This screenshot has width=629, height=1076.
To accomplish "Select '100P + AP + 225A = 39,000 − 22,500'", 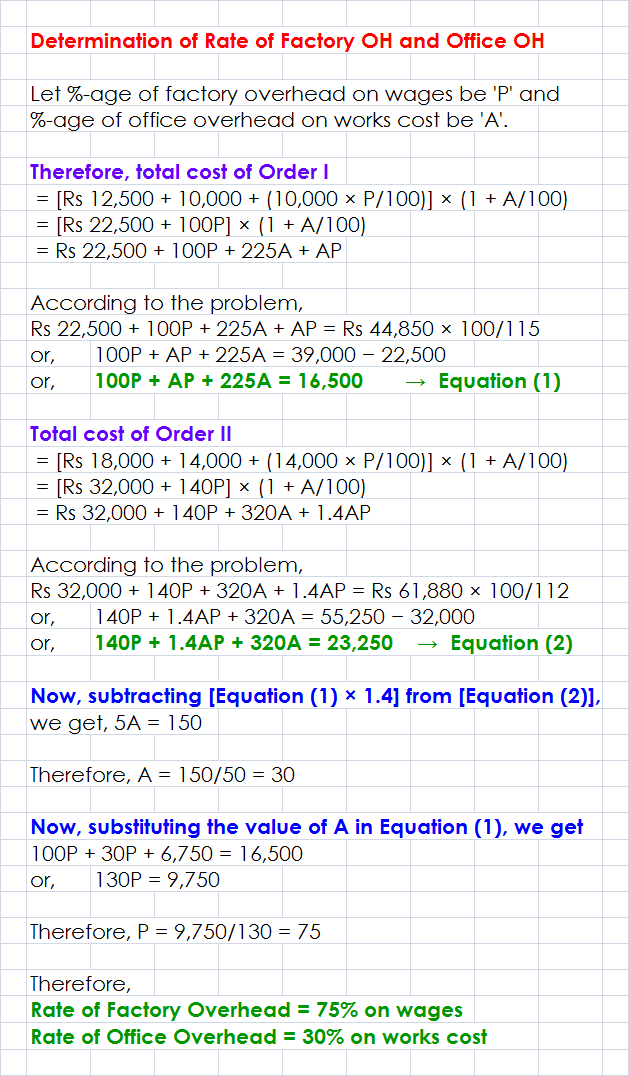I will point(271,355).
